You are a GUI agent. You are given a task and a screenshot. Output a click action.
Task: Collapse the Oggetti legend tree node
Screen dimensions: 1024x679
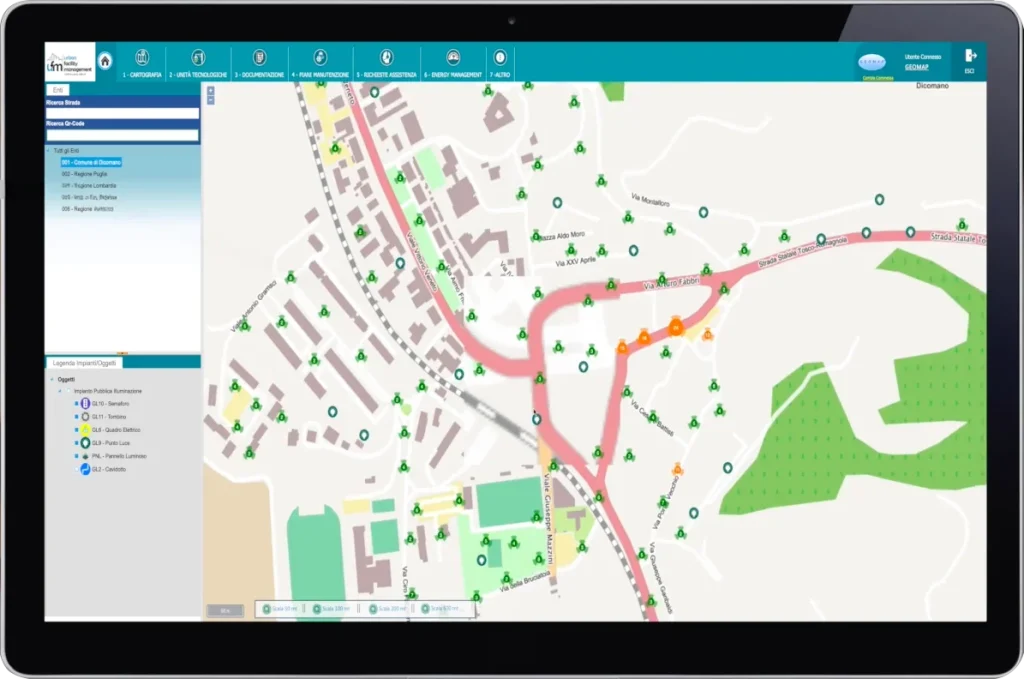(x=51, y=379)
